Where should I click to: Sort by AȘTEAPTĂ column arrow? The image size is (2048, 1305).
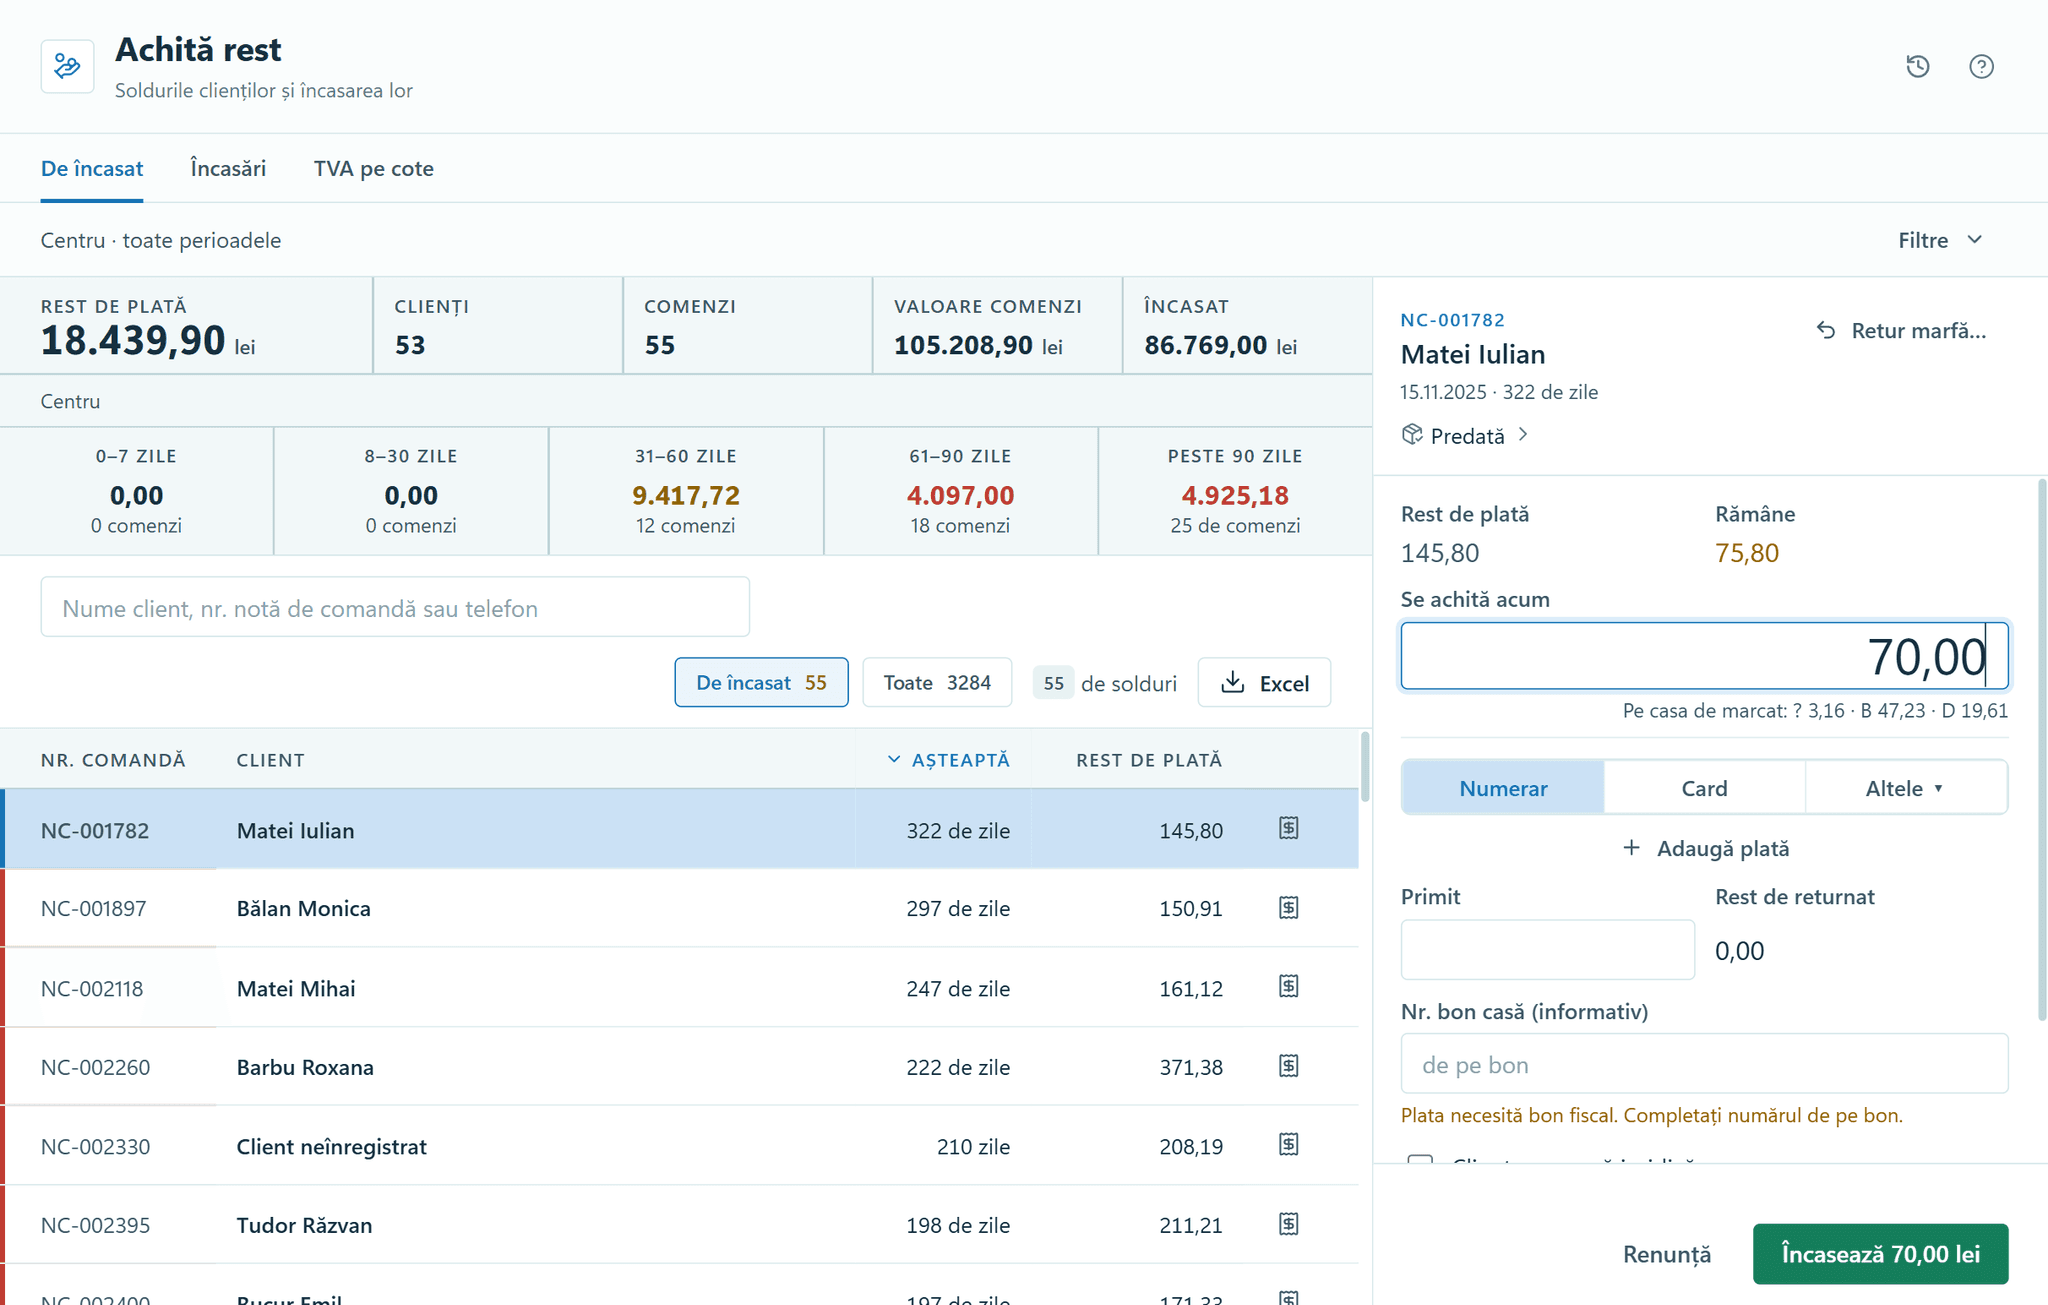tap(894, 759)
